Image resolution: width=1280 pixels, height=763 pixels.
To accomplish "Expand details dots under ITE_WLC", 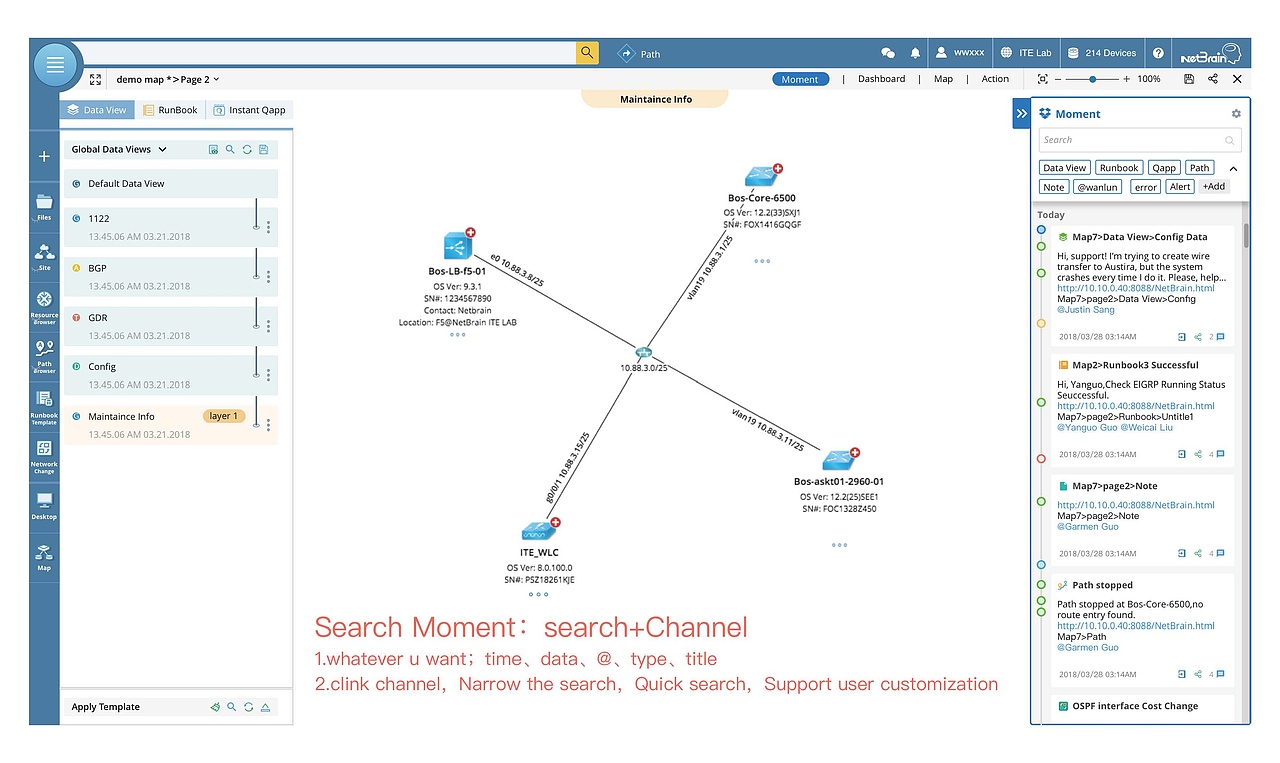I will click(x=539, y=594).
